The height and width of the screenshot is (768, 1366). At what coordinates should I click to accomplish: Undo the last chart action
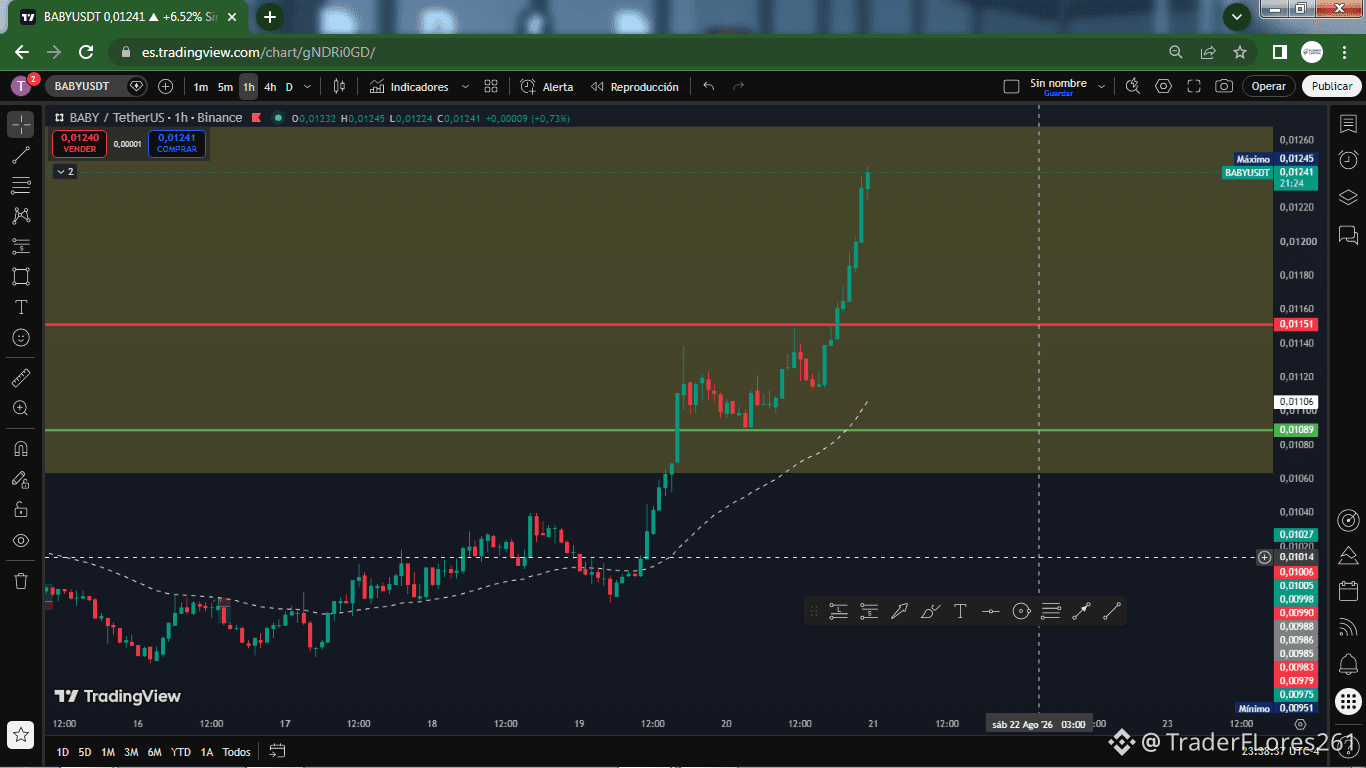click(x=708, y=87)
